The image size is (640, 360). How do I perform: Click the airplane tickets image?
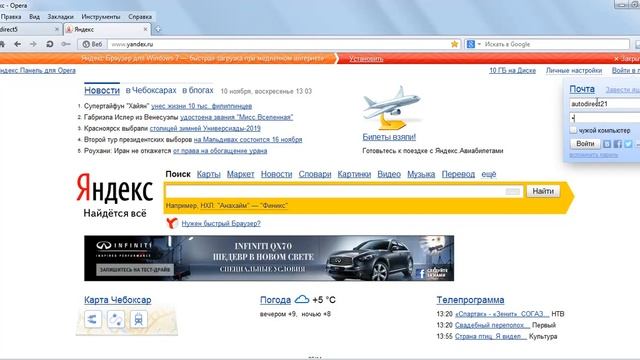(x=391, y=108)
